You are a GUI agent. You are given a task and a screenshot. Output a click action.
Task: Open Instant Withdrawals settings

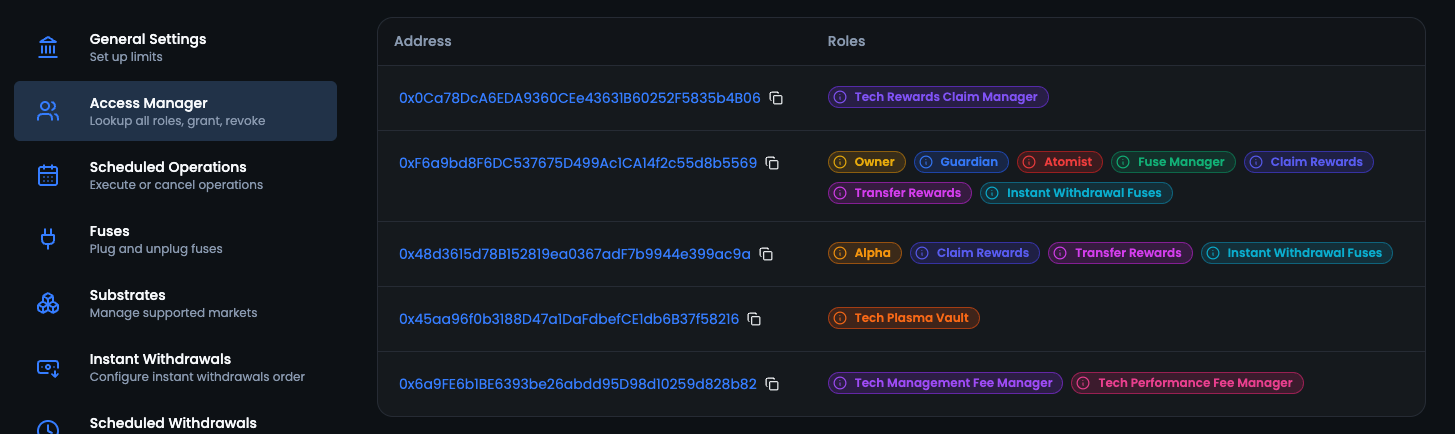click(160, 367)
